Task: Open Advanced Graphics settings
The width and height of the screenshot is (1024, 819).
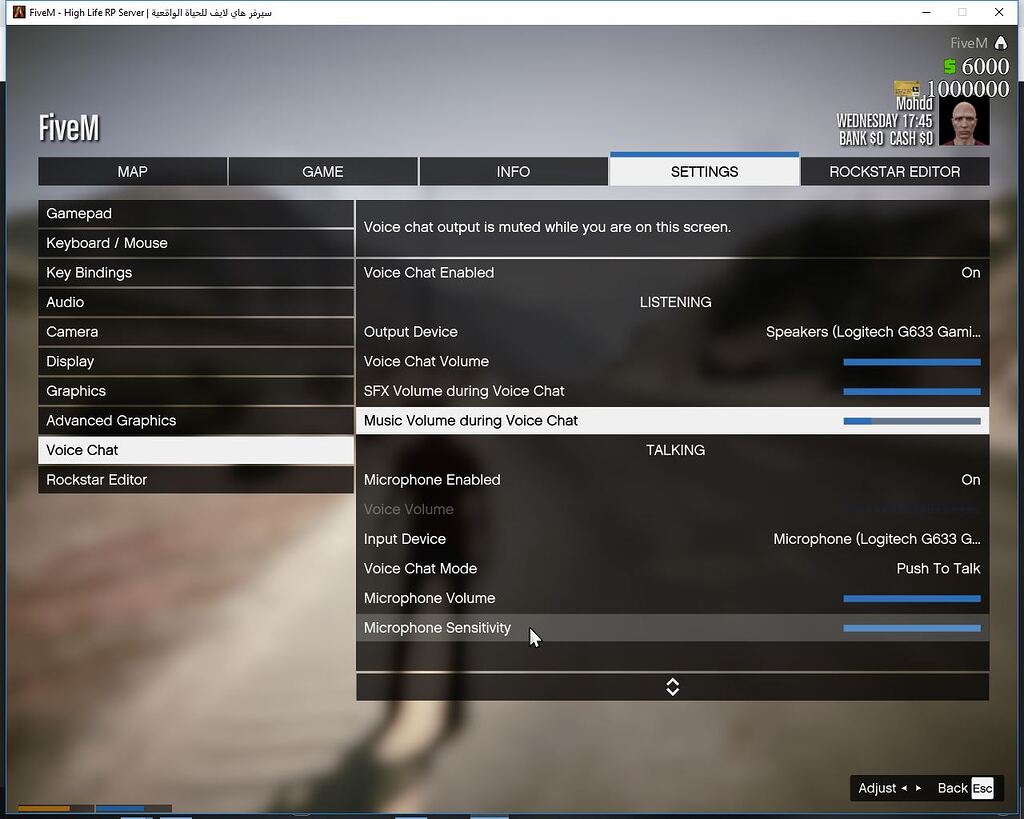Action: pos(196,421)
